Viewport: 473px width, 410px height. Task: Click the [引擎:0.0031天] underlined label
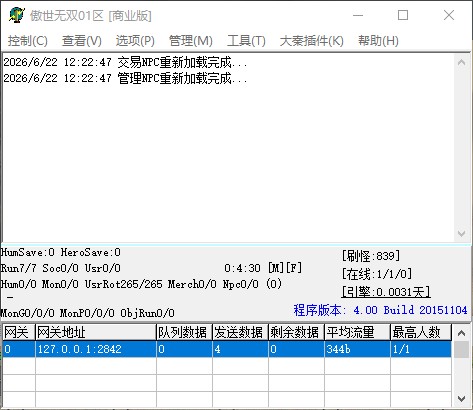[x=386, y=292]
